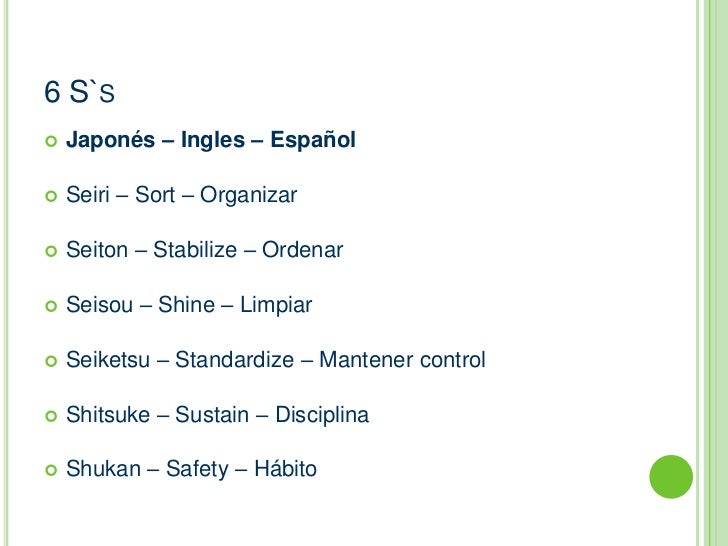The width and height of the screenshot is (728, 546).
Task: Click the word Organizar
Action: (x=248, y=195)
